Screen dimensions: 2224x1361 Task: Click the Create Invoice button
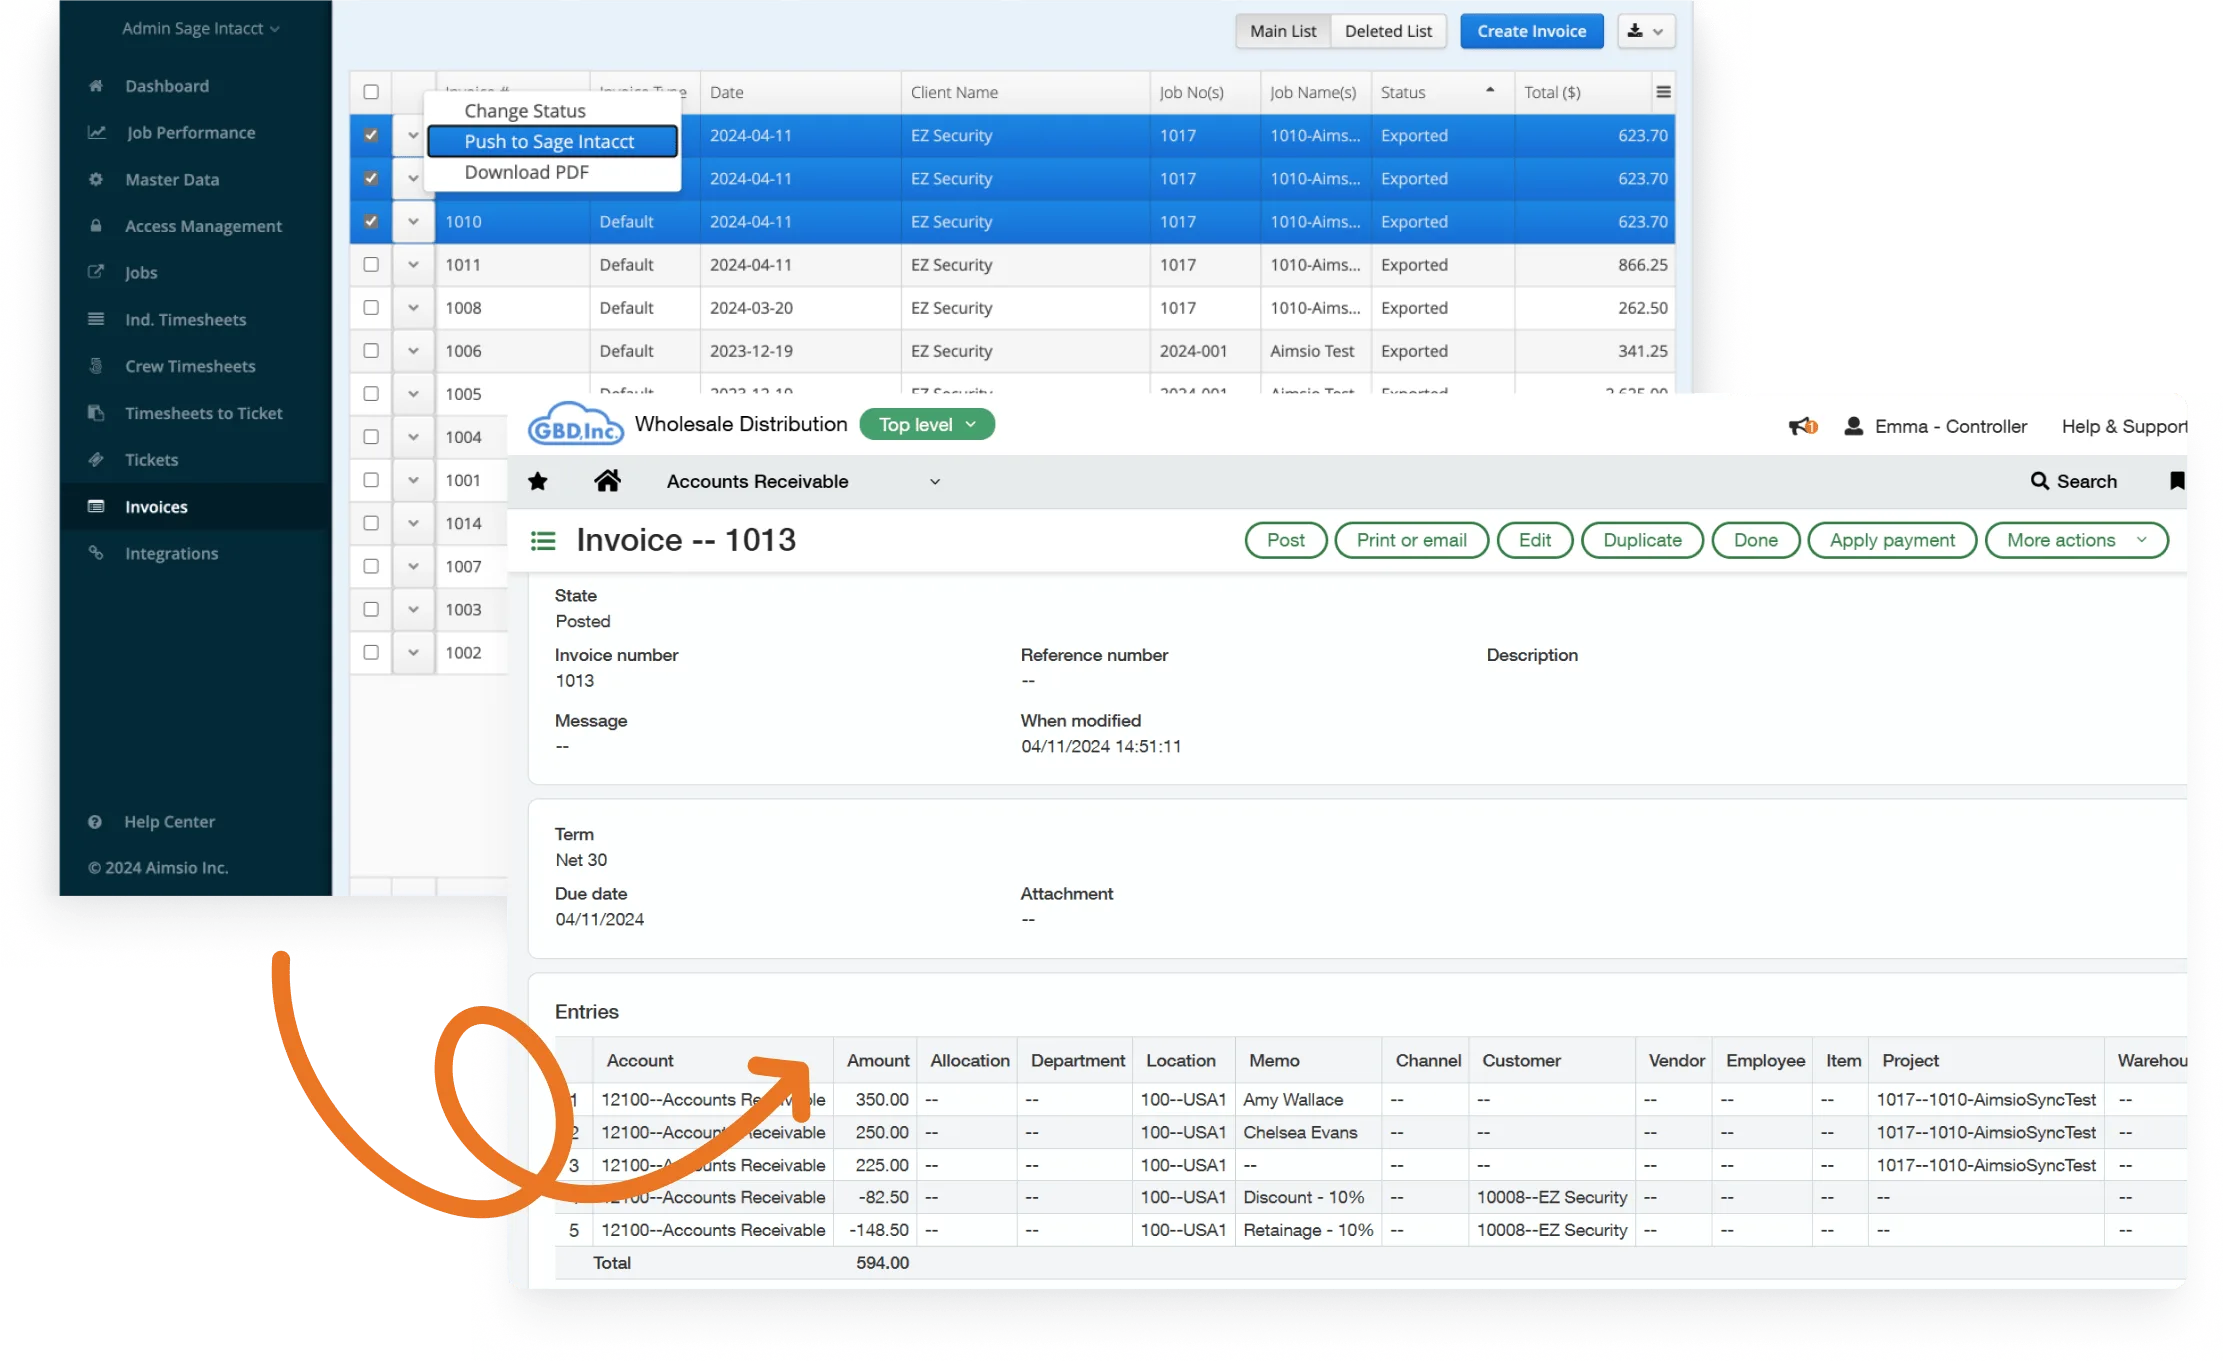[x=1532, y=31]
